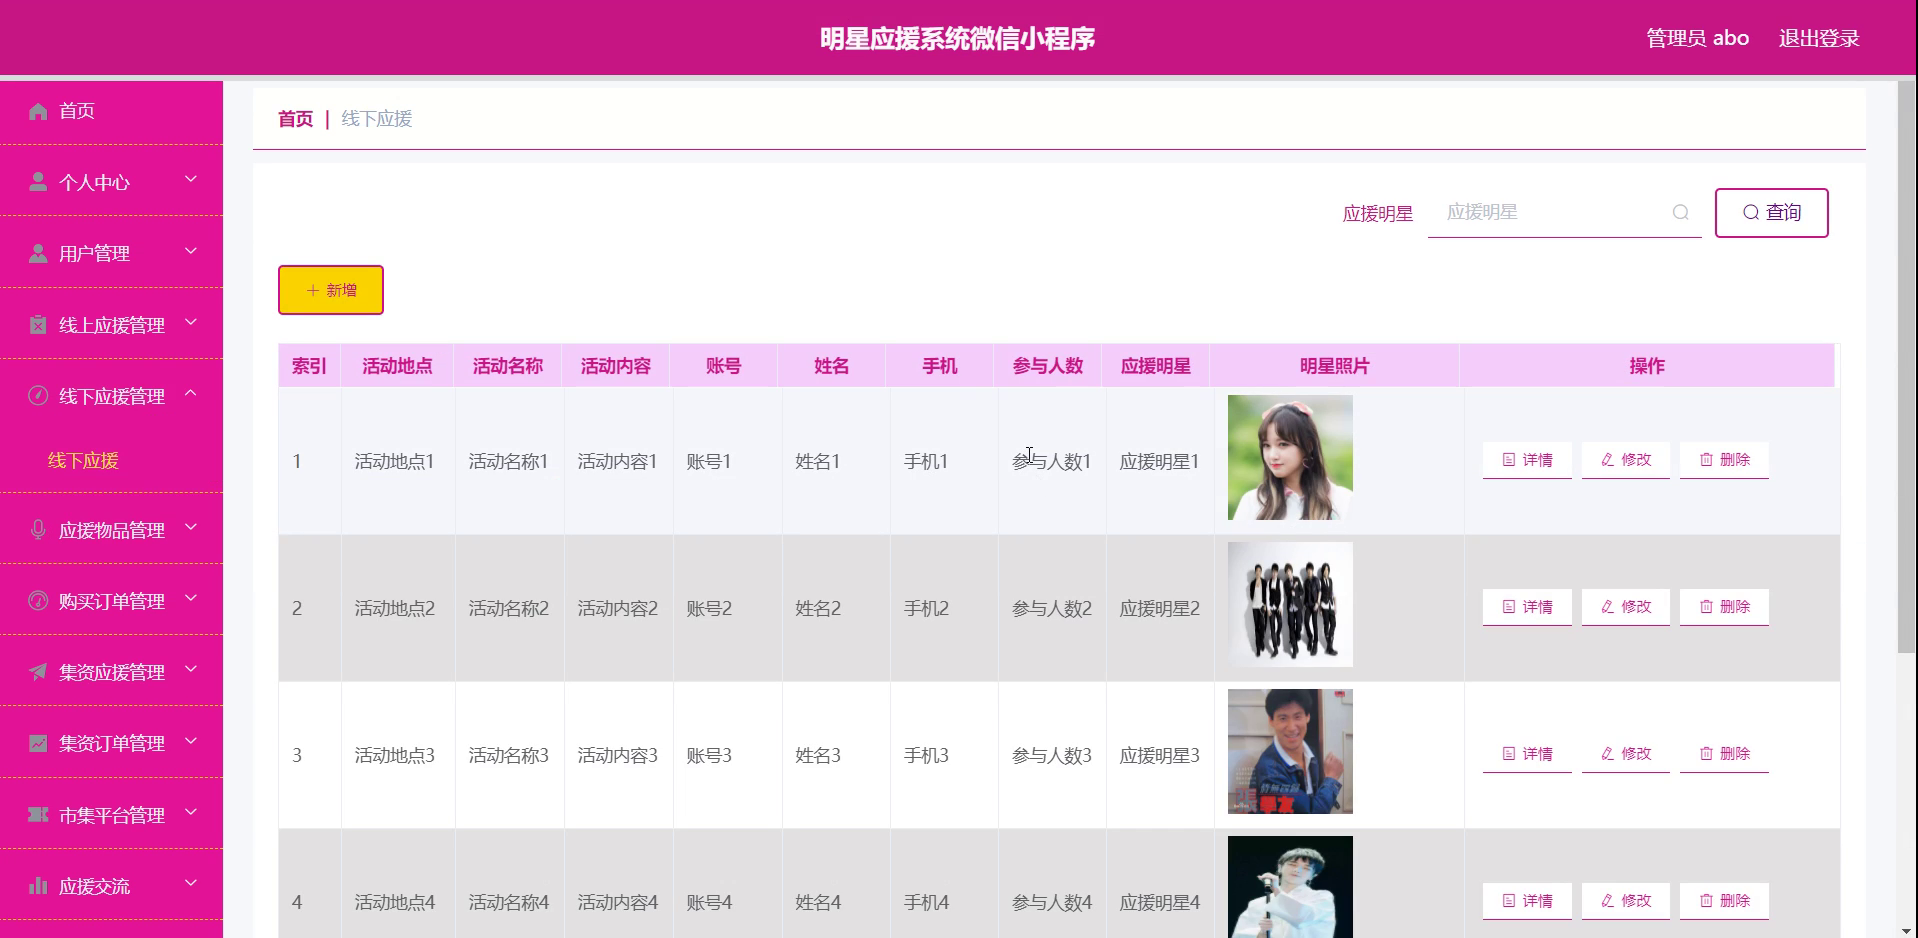Click the 首页 breadcrumb link
1918x938 pixels.
(x=295, y=119)
